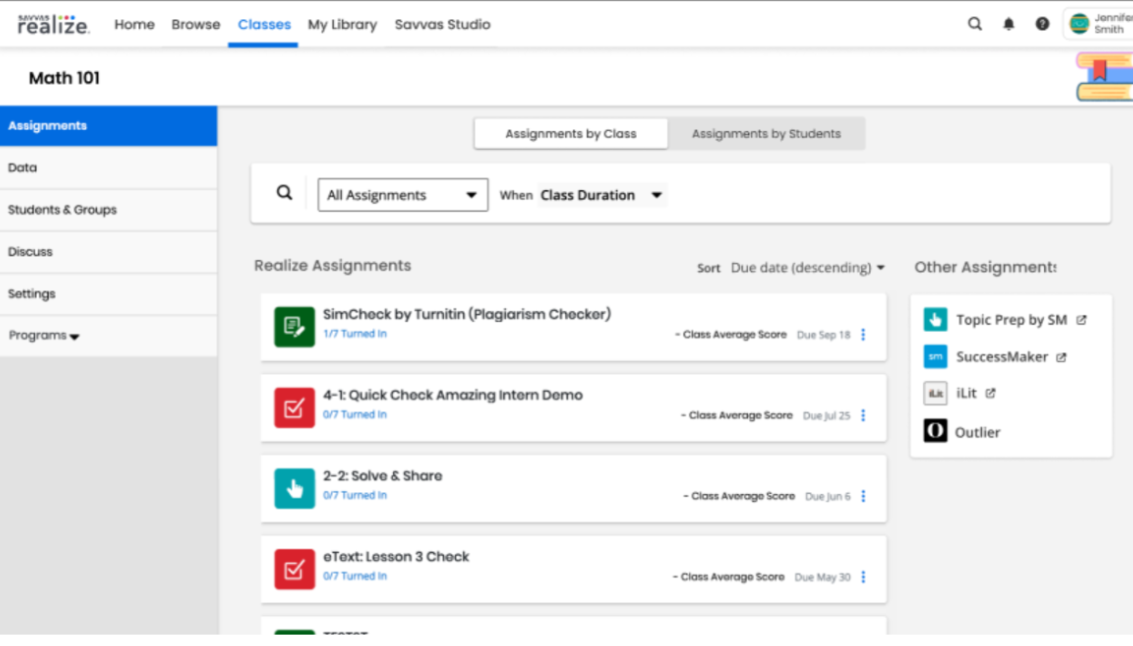This screenshot has height=646, width=1133.
Task: Open Savvas Studio in the top navigation
Action: coord(442,25)
